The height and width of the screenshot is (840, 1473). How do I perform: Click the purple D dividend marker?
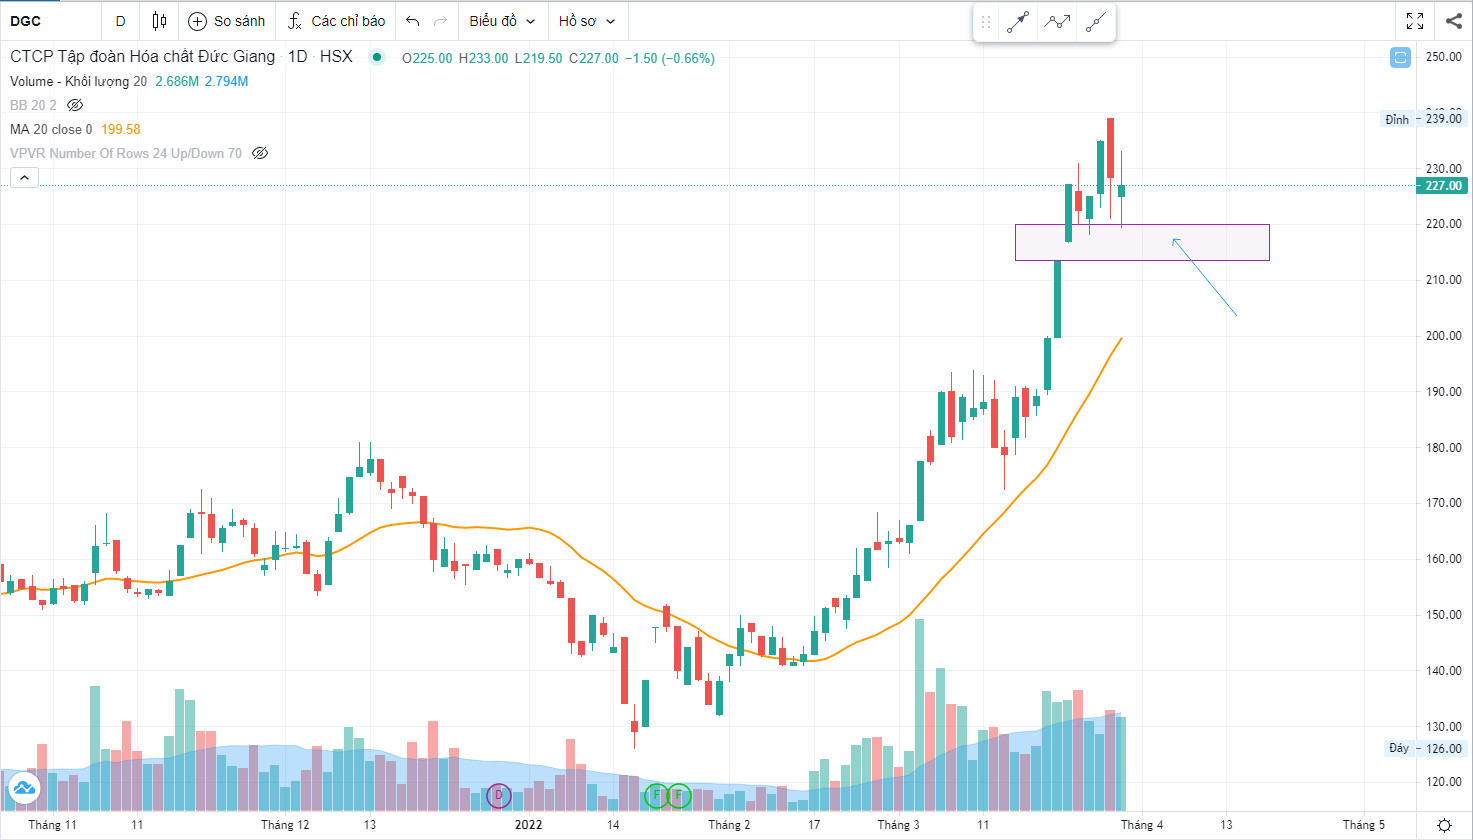coord(498,796)
